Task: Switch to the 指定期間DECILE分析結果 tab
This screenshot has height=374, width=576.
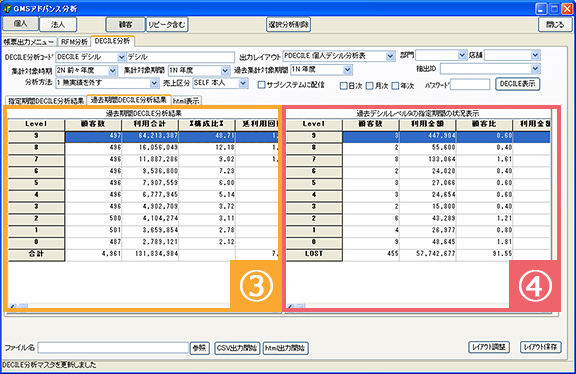Action: pyautogui.click(x=46, y=101)
